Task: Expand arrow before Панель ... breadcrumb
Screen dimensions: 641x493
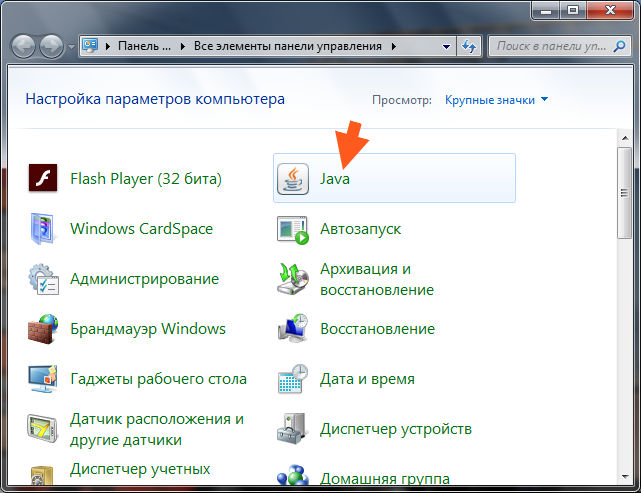Action: (108, 47)
